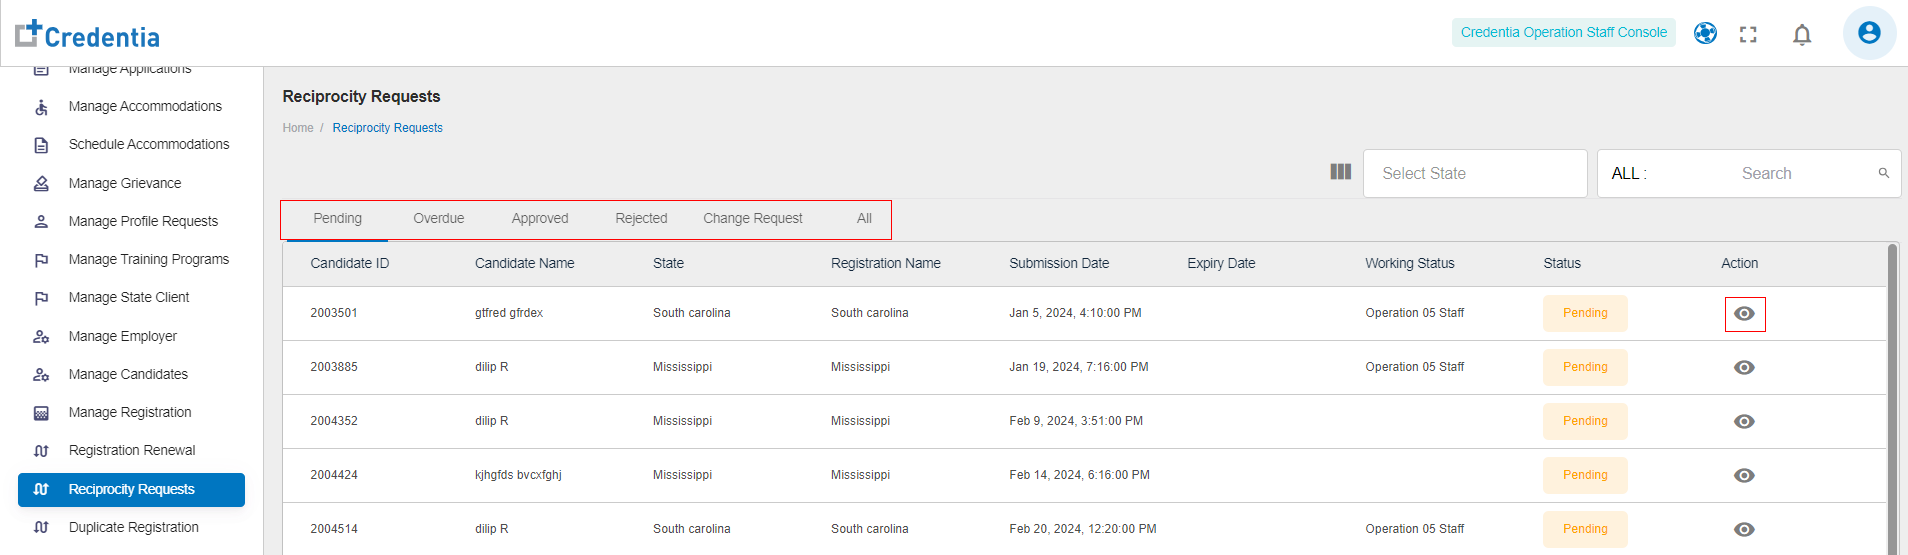Image resolution: width=1908 pixels, height=555 pixels.
Task: Click the globe icon in header
Action: point(1705,34)
